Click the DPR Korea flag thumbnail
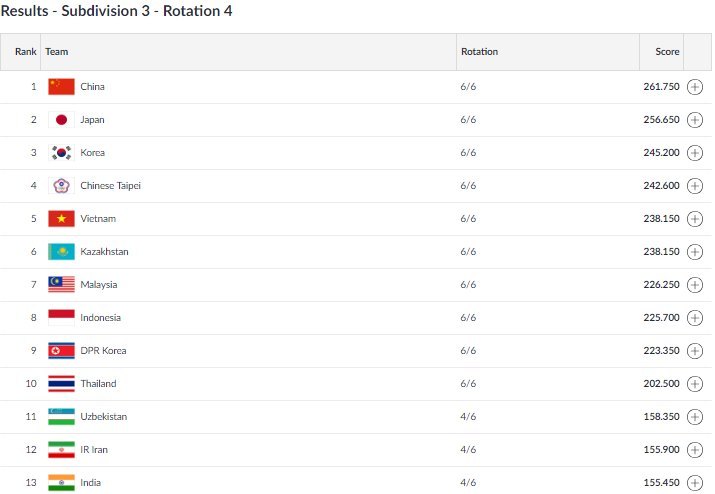 pos(61,351)
